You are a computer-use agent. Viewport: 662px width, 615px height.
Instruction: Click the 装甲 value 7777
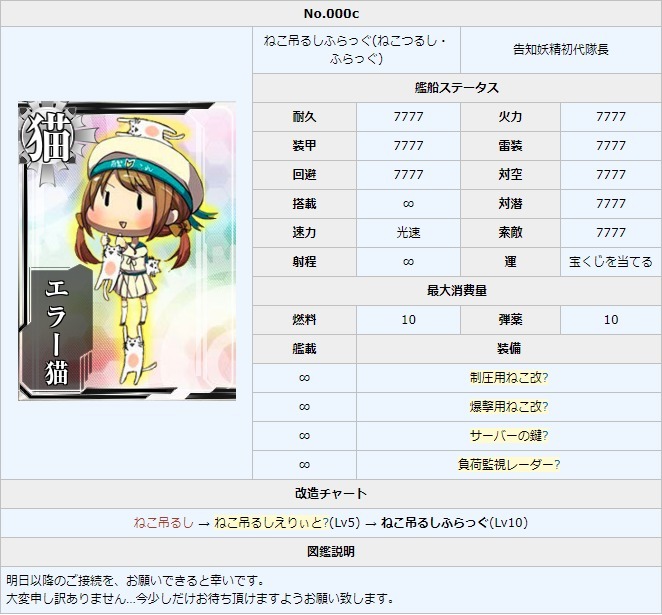point(408,146)
